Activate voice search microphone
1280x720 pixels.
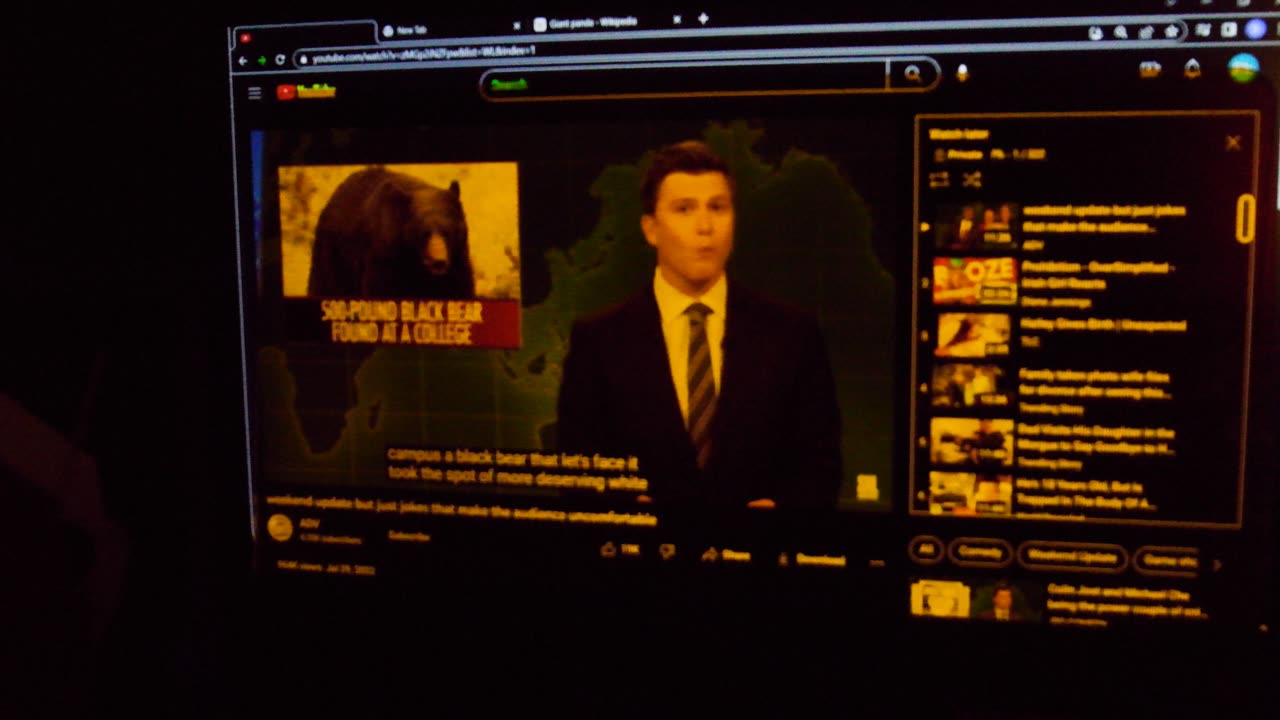[962, 73]
